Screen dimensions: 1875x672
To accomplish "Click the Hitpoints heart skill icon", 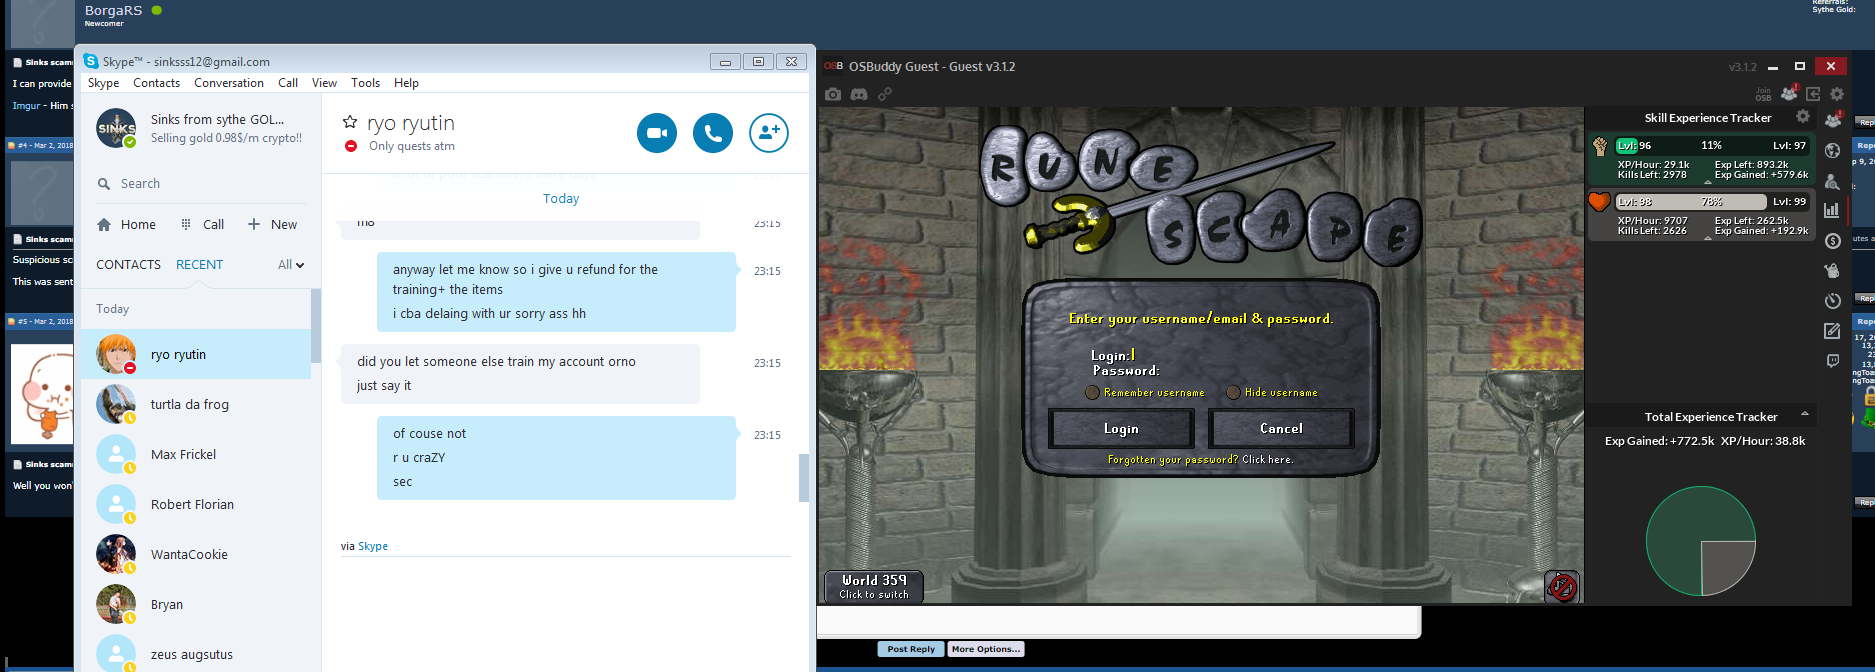I will (1599, 202).
